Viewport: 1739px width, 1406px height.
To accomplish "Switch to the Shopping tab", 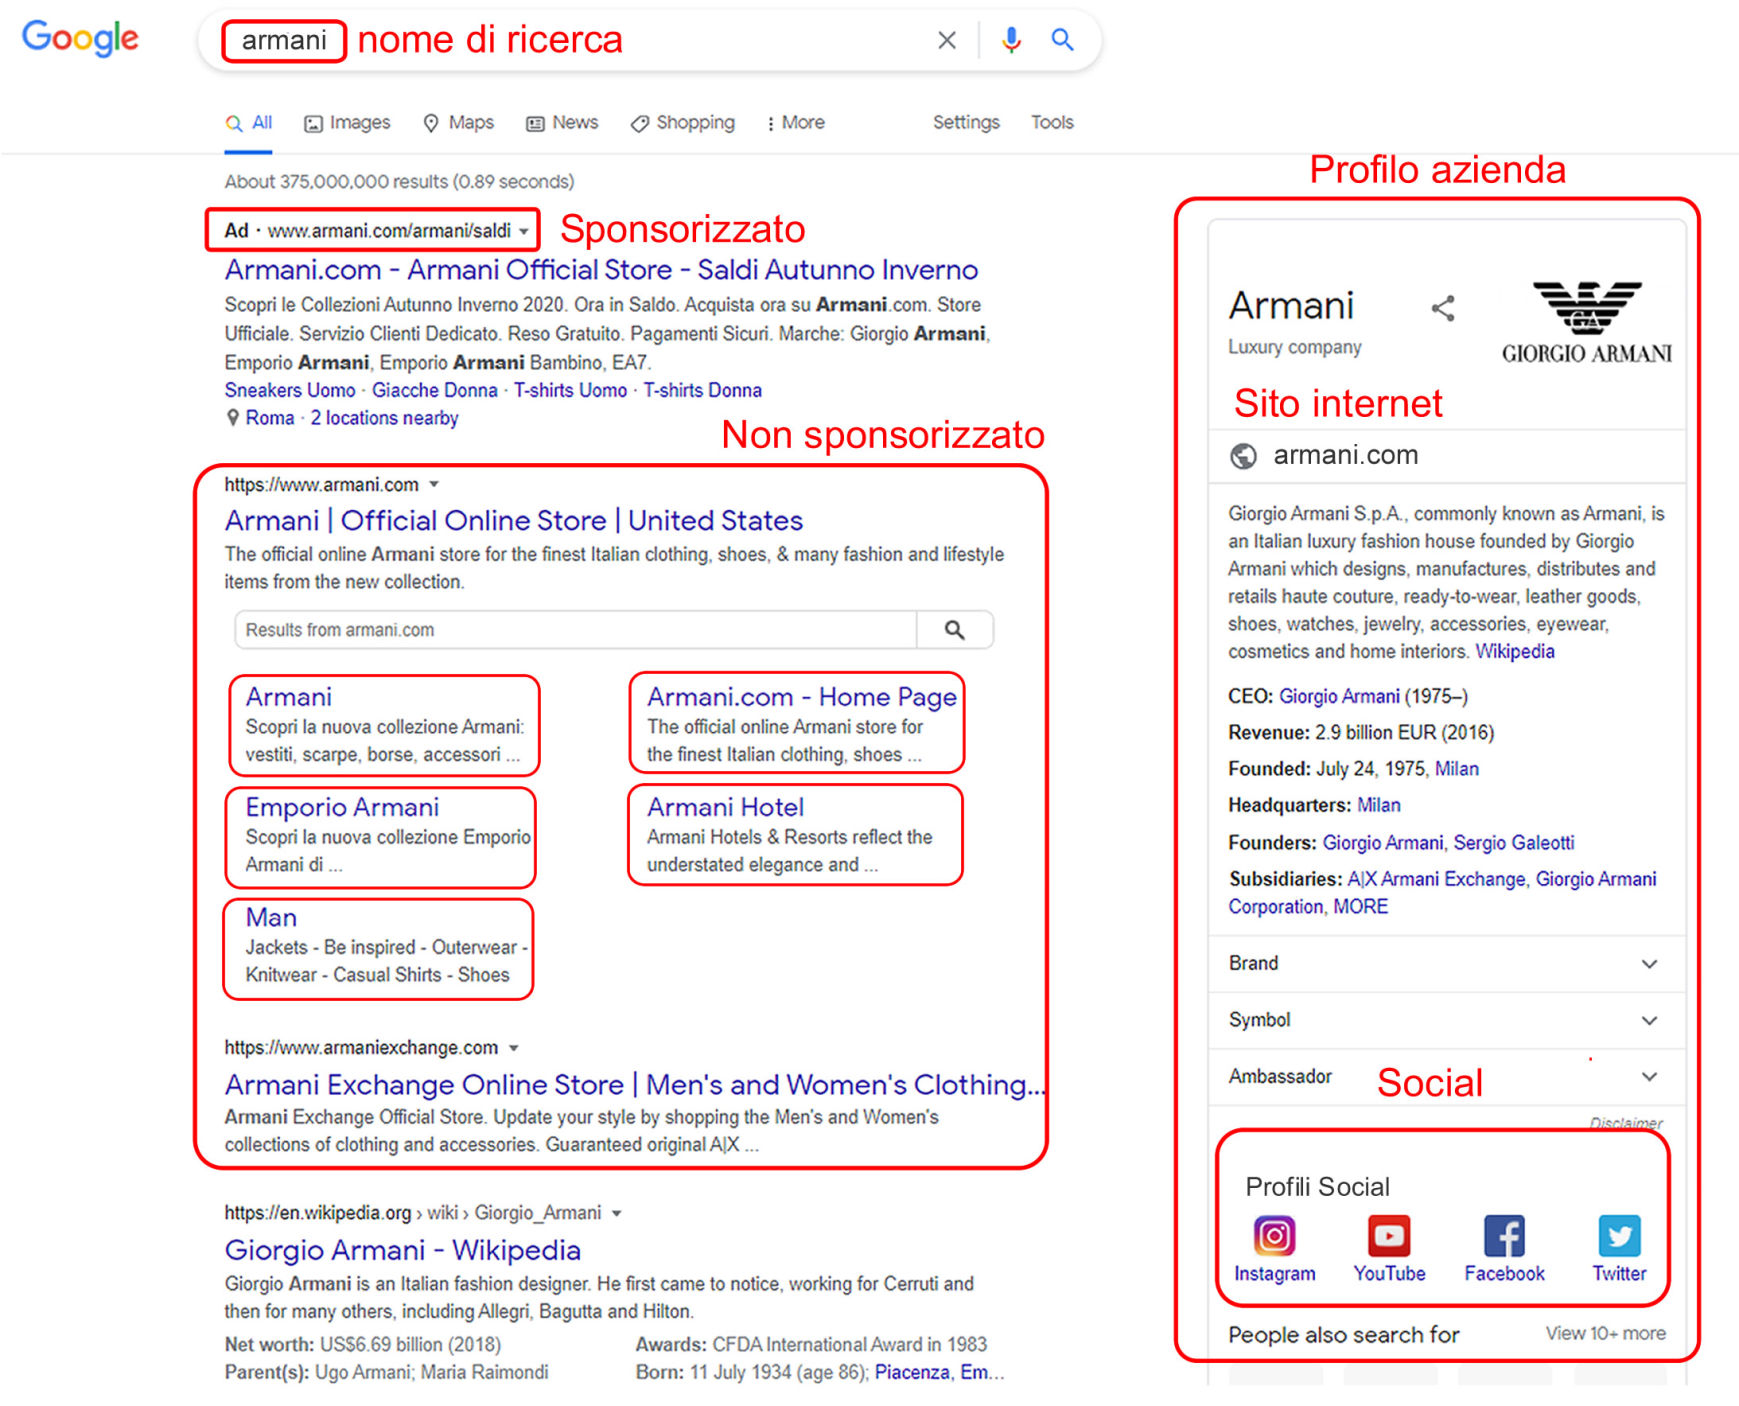I will click(683, 123).
